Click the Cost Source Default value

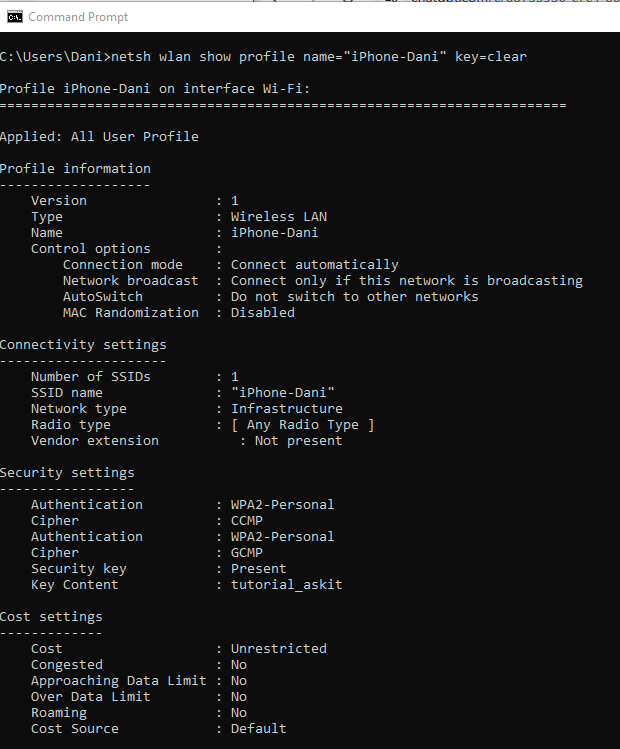(258, 728)
